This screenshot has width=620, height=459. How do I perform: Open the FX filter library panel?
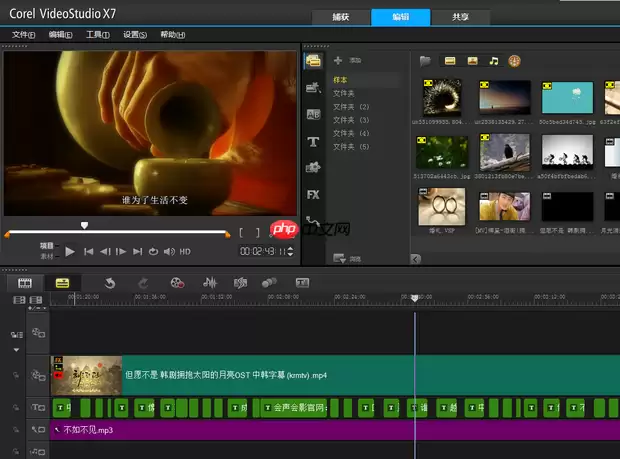[x=313, y=194]
